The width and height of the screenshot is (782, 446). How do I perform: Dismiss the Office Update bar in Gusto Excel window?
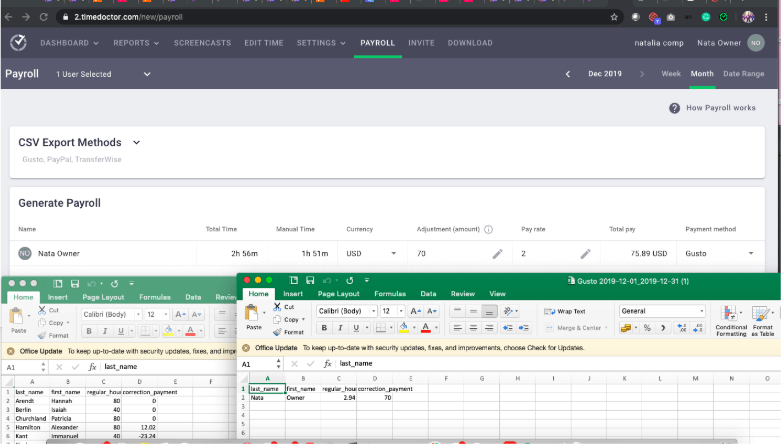click(x=246, y=348)
